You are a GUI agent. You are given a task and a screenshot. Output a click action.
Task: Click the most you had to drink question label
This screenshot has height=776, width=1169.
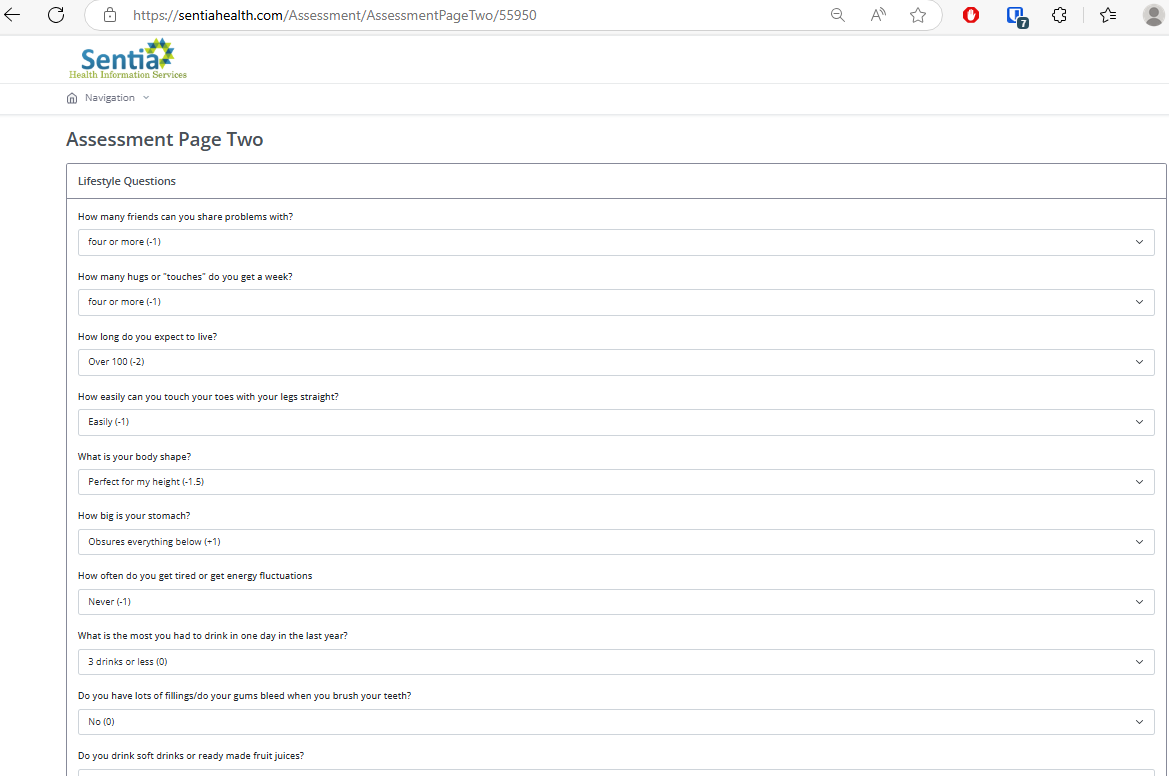(x=212, y=636)
